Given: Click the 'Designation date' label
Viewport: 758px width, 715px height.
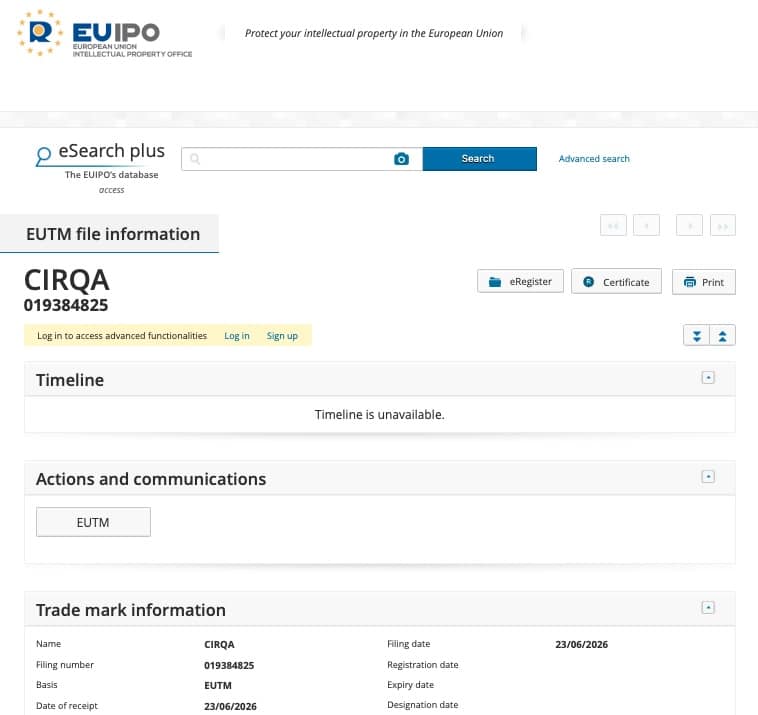Looking at the screenshot, I should click(423, 705).
